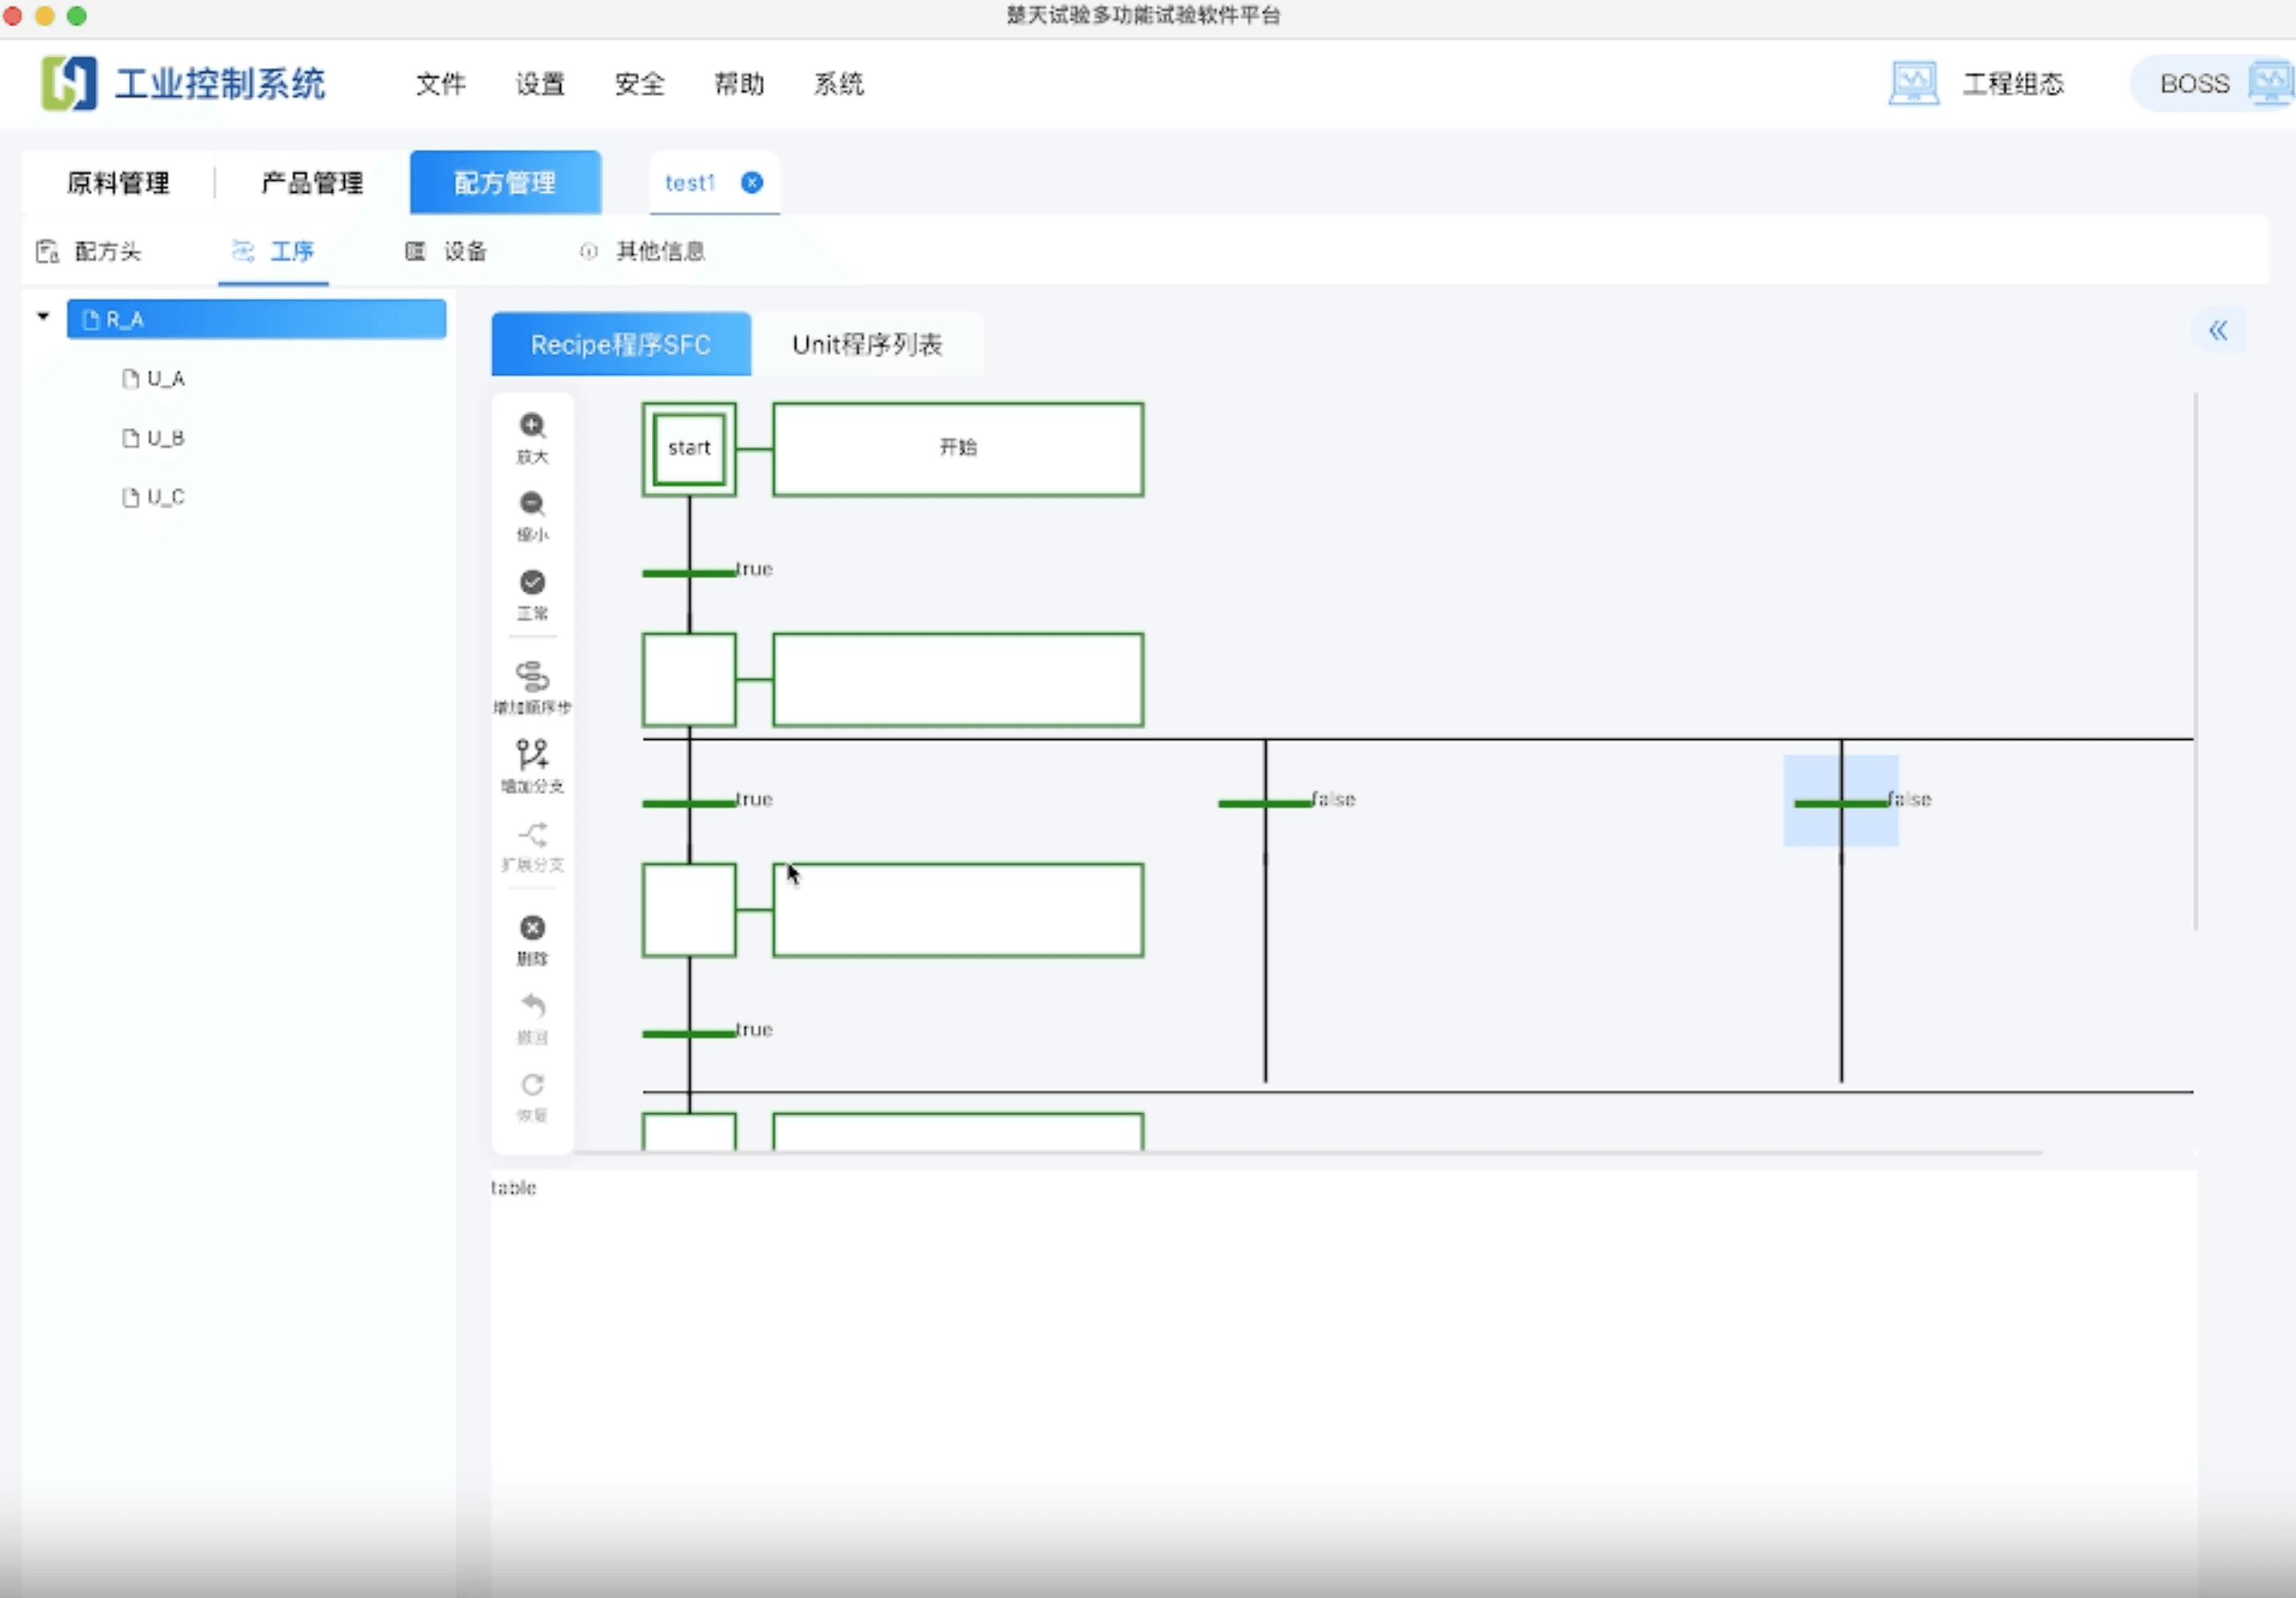Open the 设置 menu
This screenshot has height=1598, width=2296.
[x=540, y=84]
